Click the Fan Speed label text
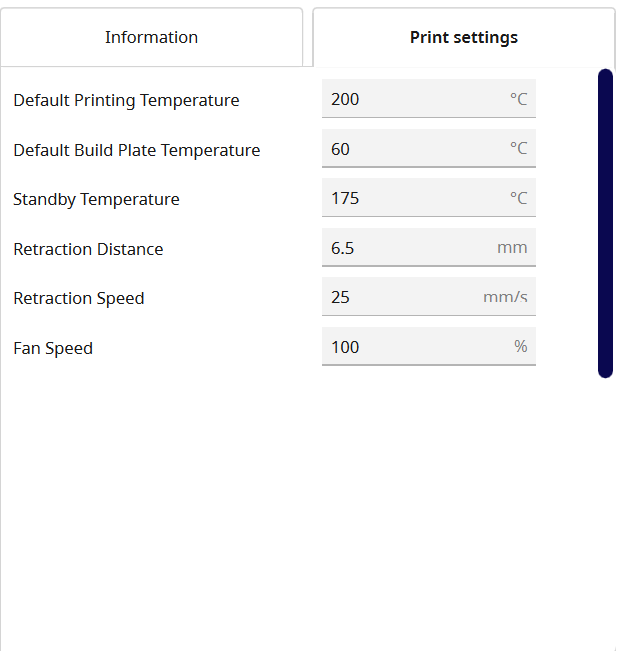Viewport: 630px width, 651px height. (53, 348)
